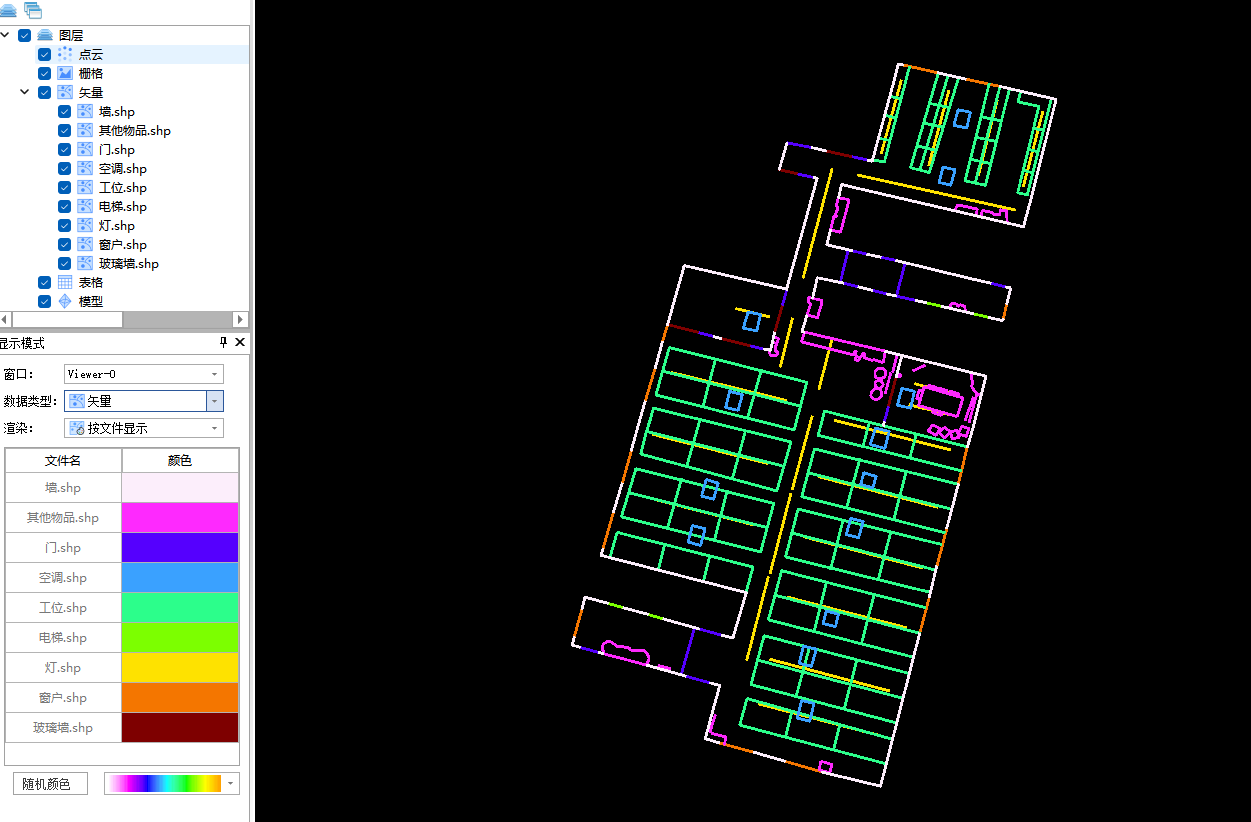
Task: Click the 矢量 vector group icon
Action: point(65,92)
